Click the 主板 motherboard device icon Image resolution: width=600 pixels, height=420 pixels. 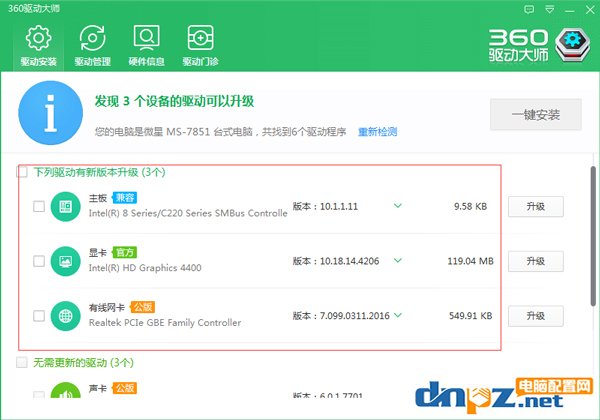point(65,207)
